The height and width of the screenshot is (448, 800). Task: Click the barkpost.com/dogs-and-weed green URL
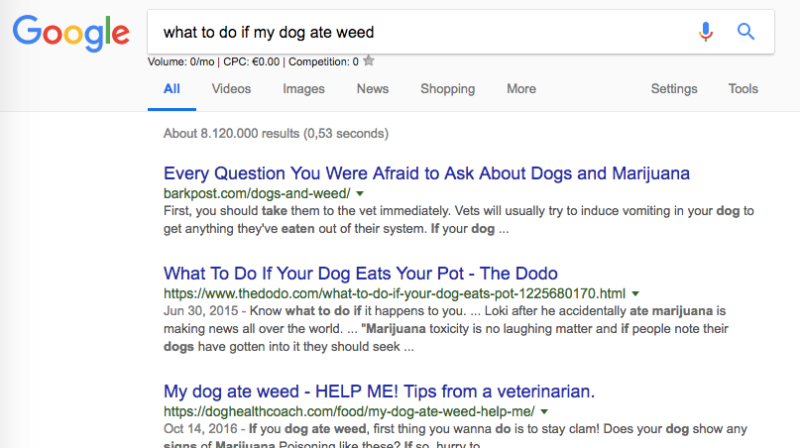(x=256, y=193)
